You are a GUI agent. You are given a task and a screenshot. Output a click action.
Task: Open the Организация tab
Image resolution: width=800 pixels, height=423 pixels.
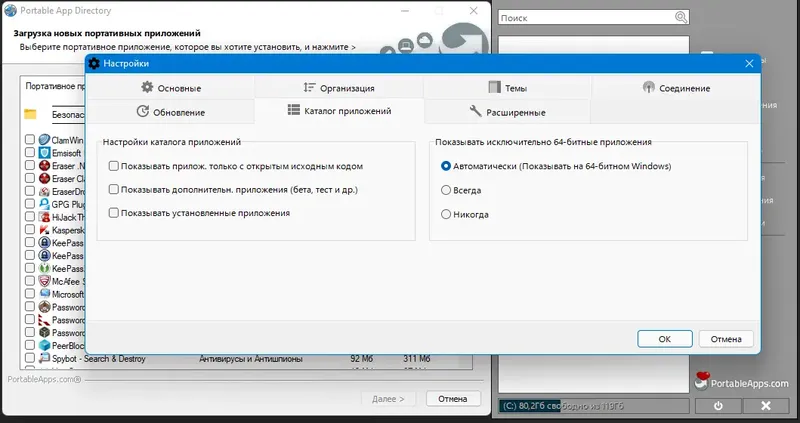pos(339,88)
